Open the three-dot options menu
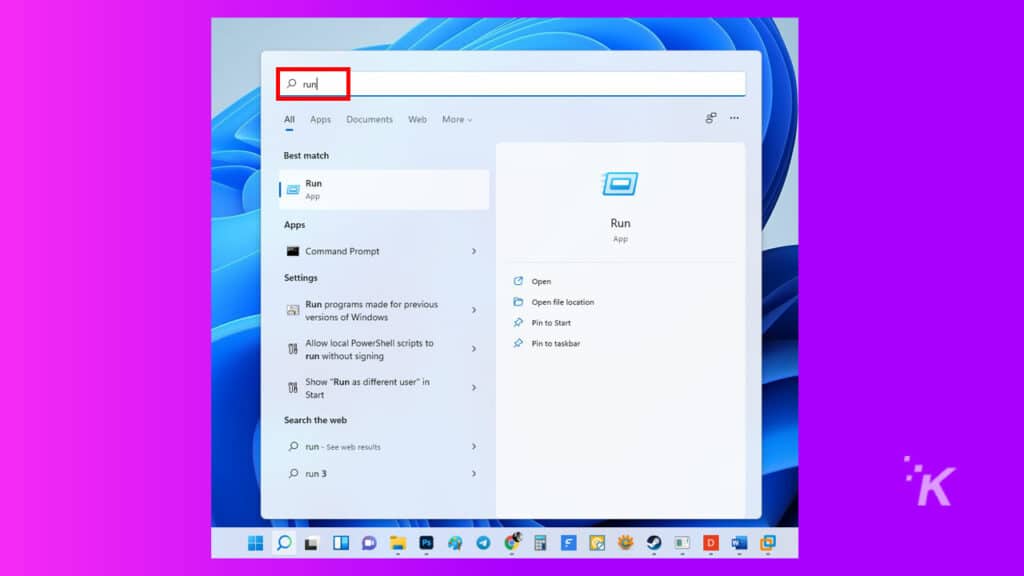 [735, 118]
